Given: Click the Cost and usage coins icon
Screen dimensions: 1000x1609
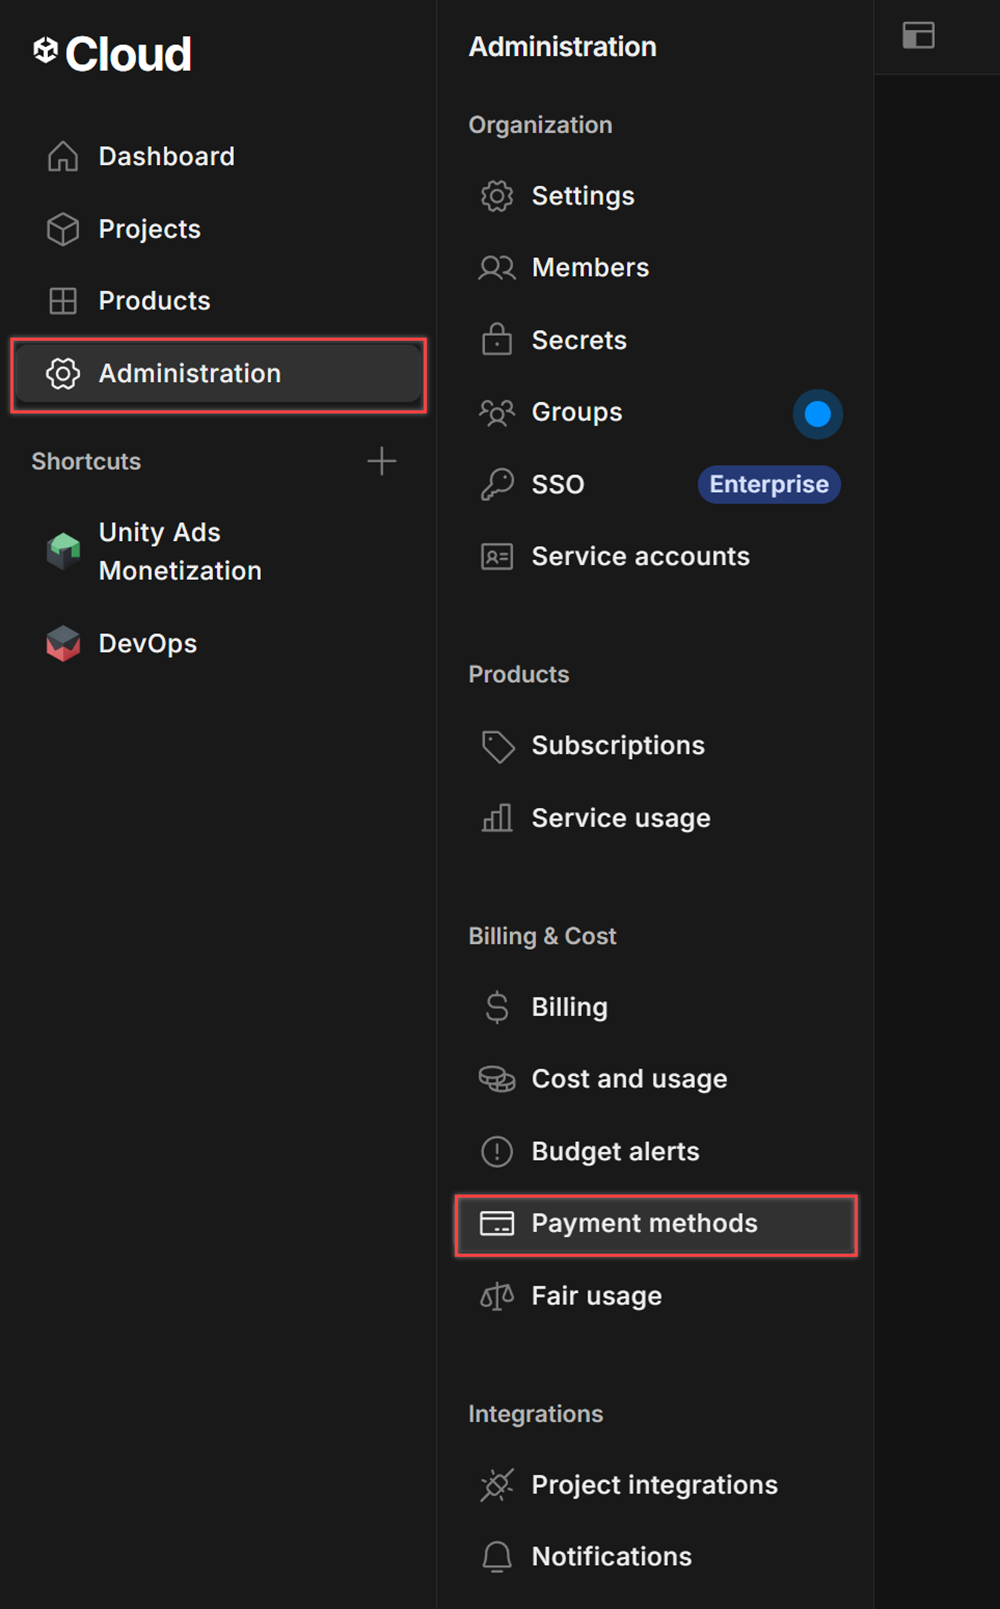Looking at the screenshot, I should coord(497,1079).
